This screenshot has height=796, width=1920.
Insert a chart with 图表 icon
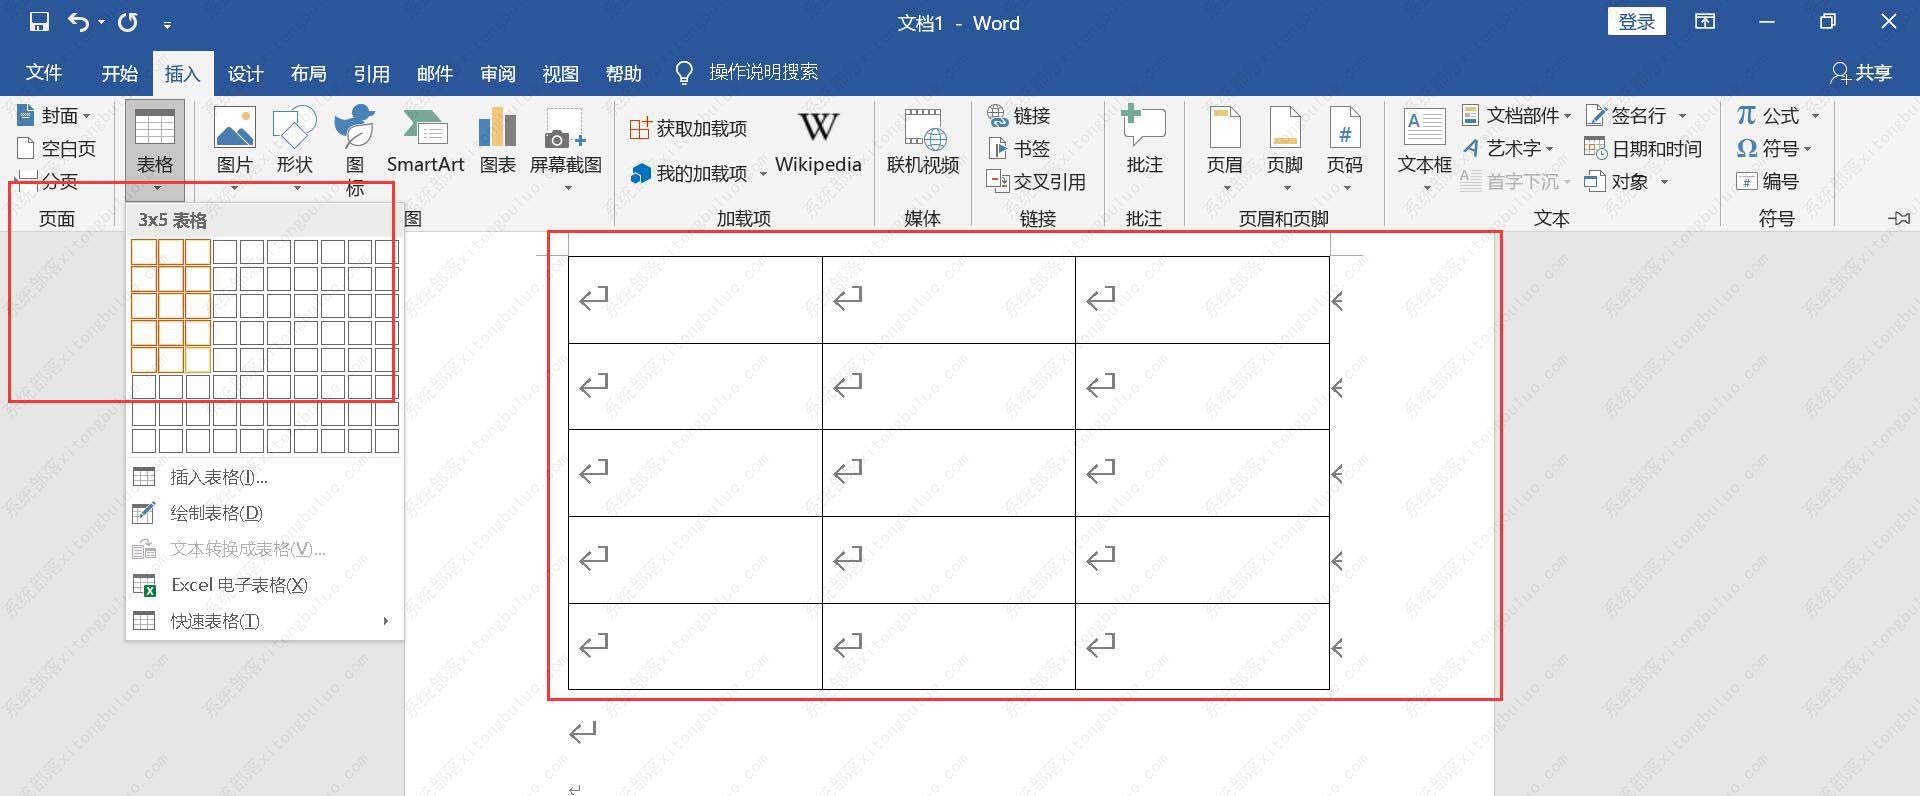497,140
